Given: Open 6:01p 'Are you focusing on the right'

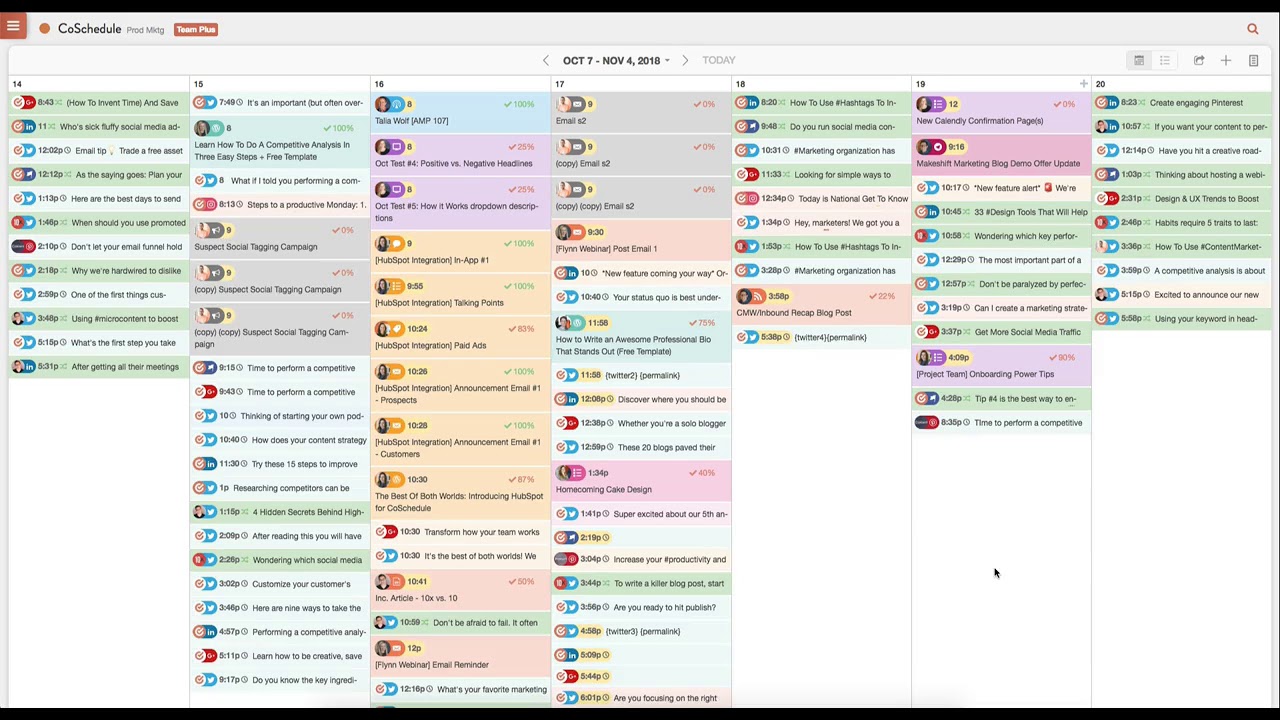Looking at the screenshot, I should coord(640,698).
